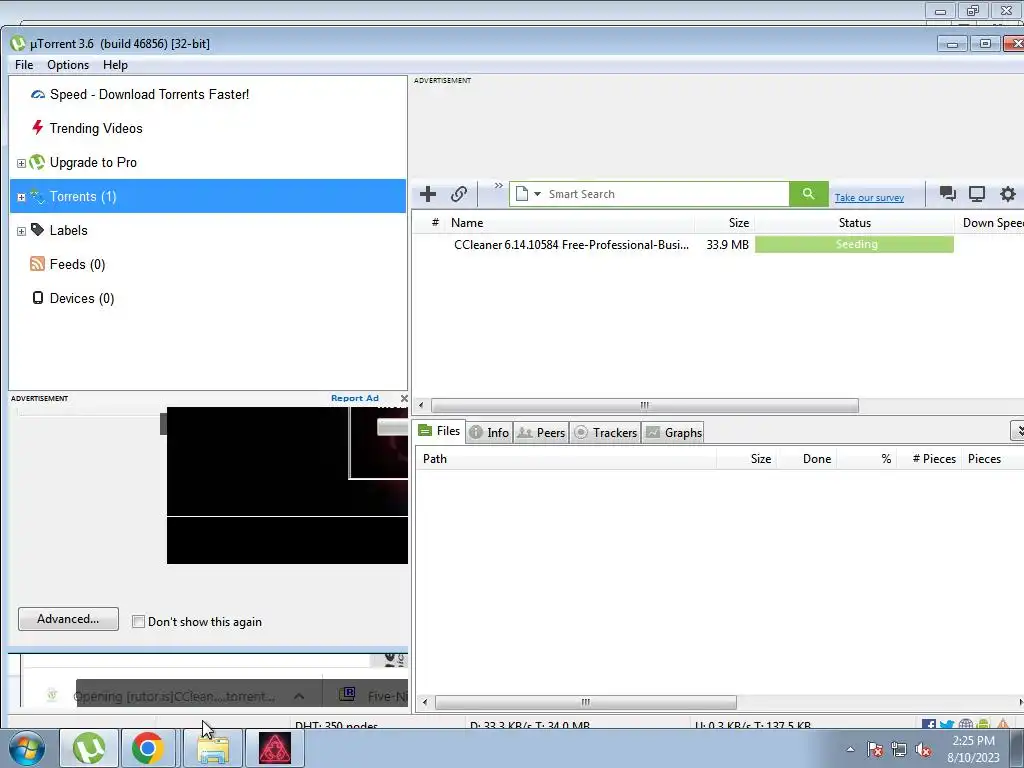Click the Take our survey link
Screen dimensions: 1024x768
point(869,197)
